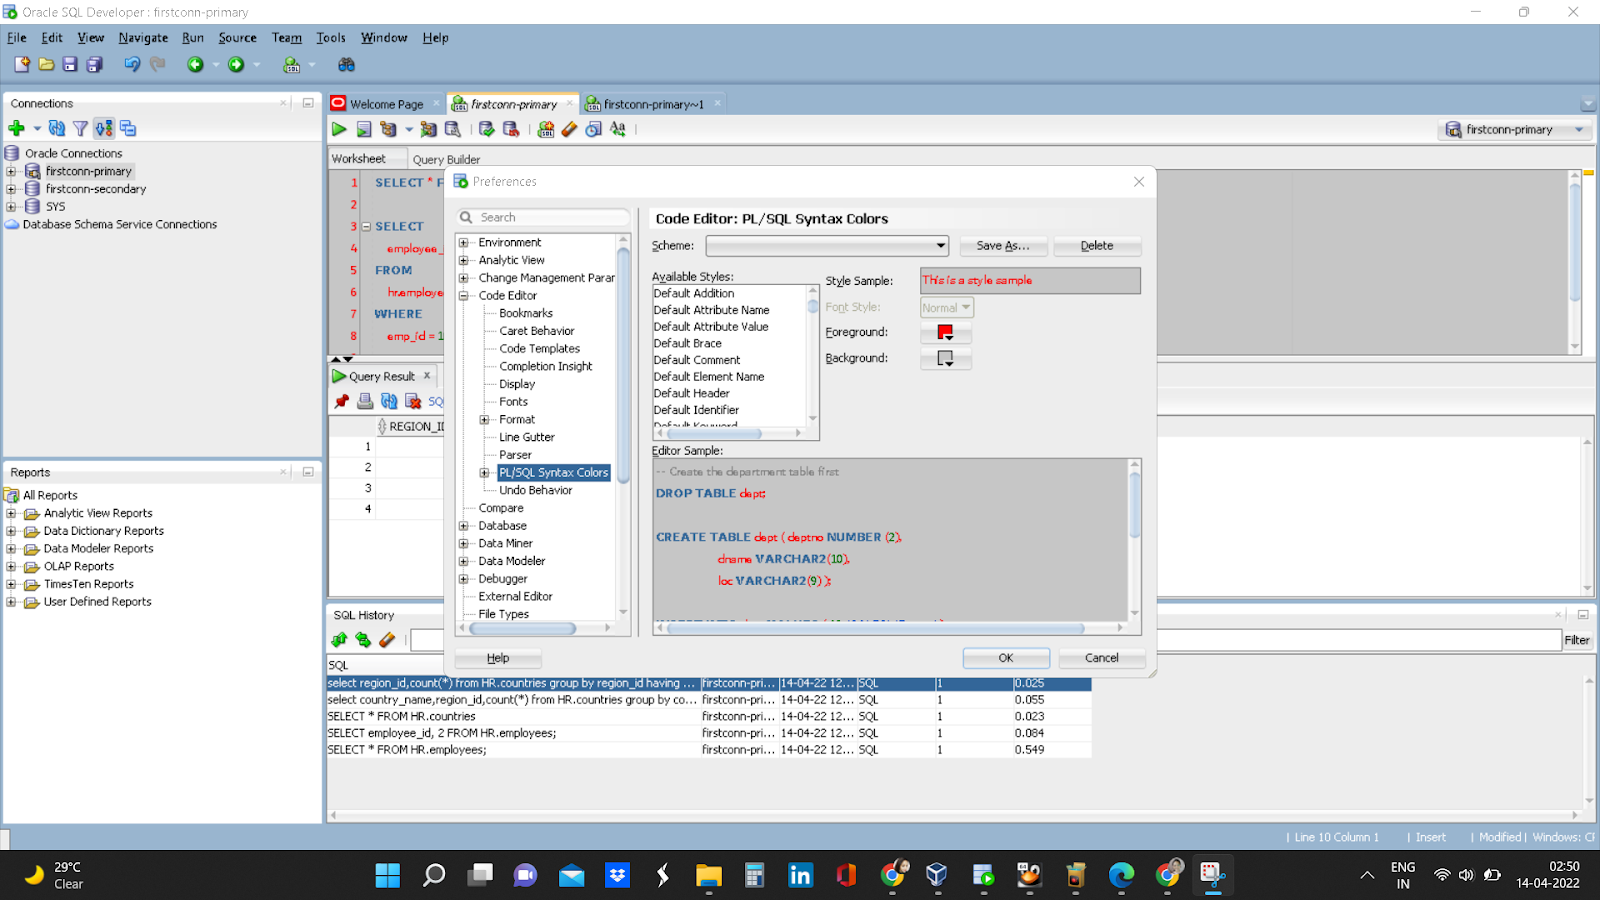Viewport: 1600px width, 900px height.
Task: Click the Run Statement green play icon
Action: 339,129
